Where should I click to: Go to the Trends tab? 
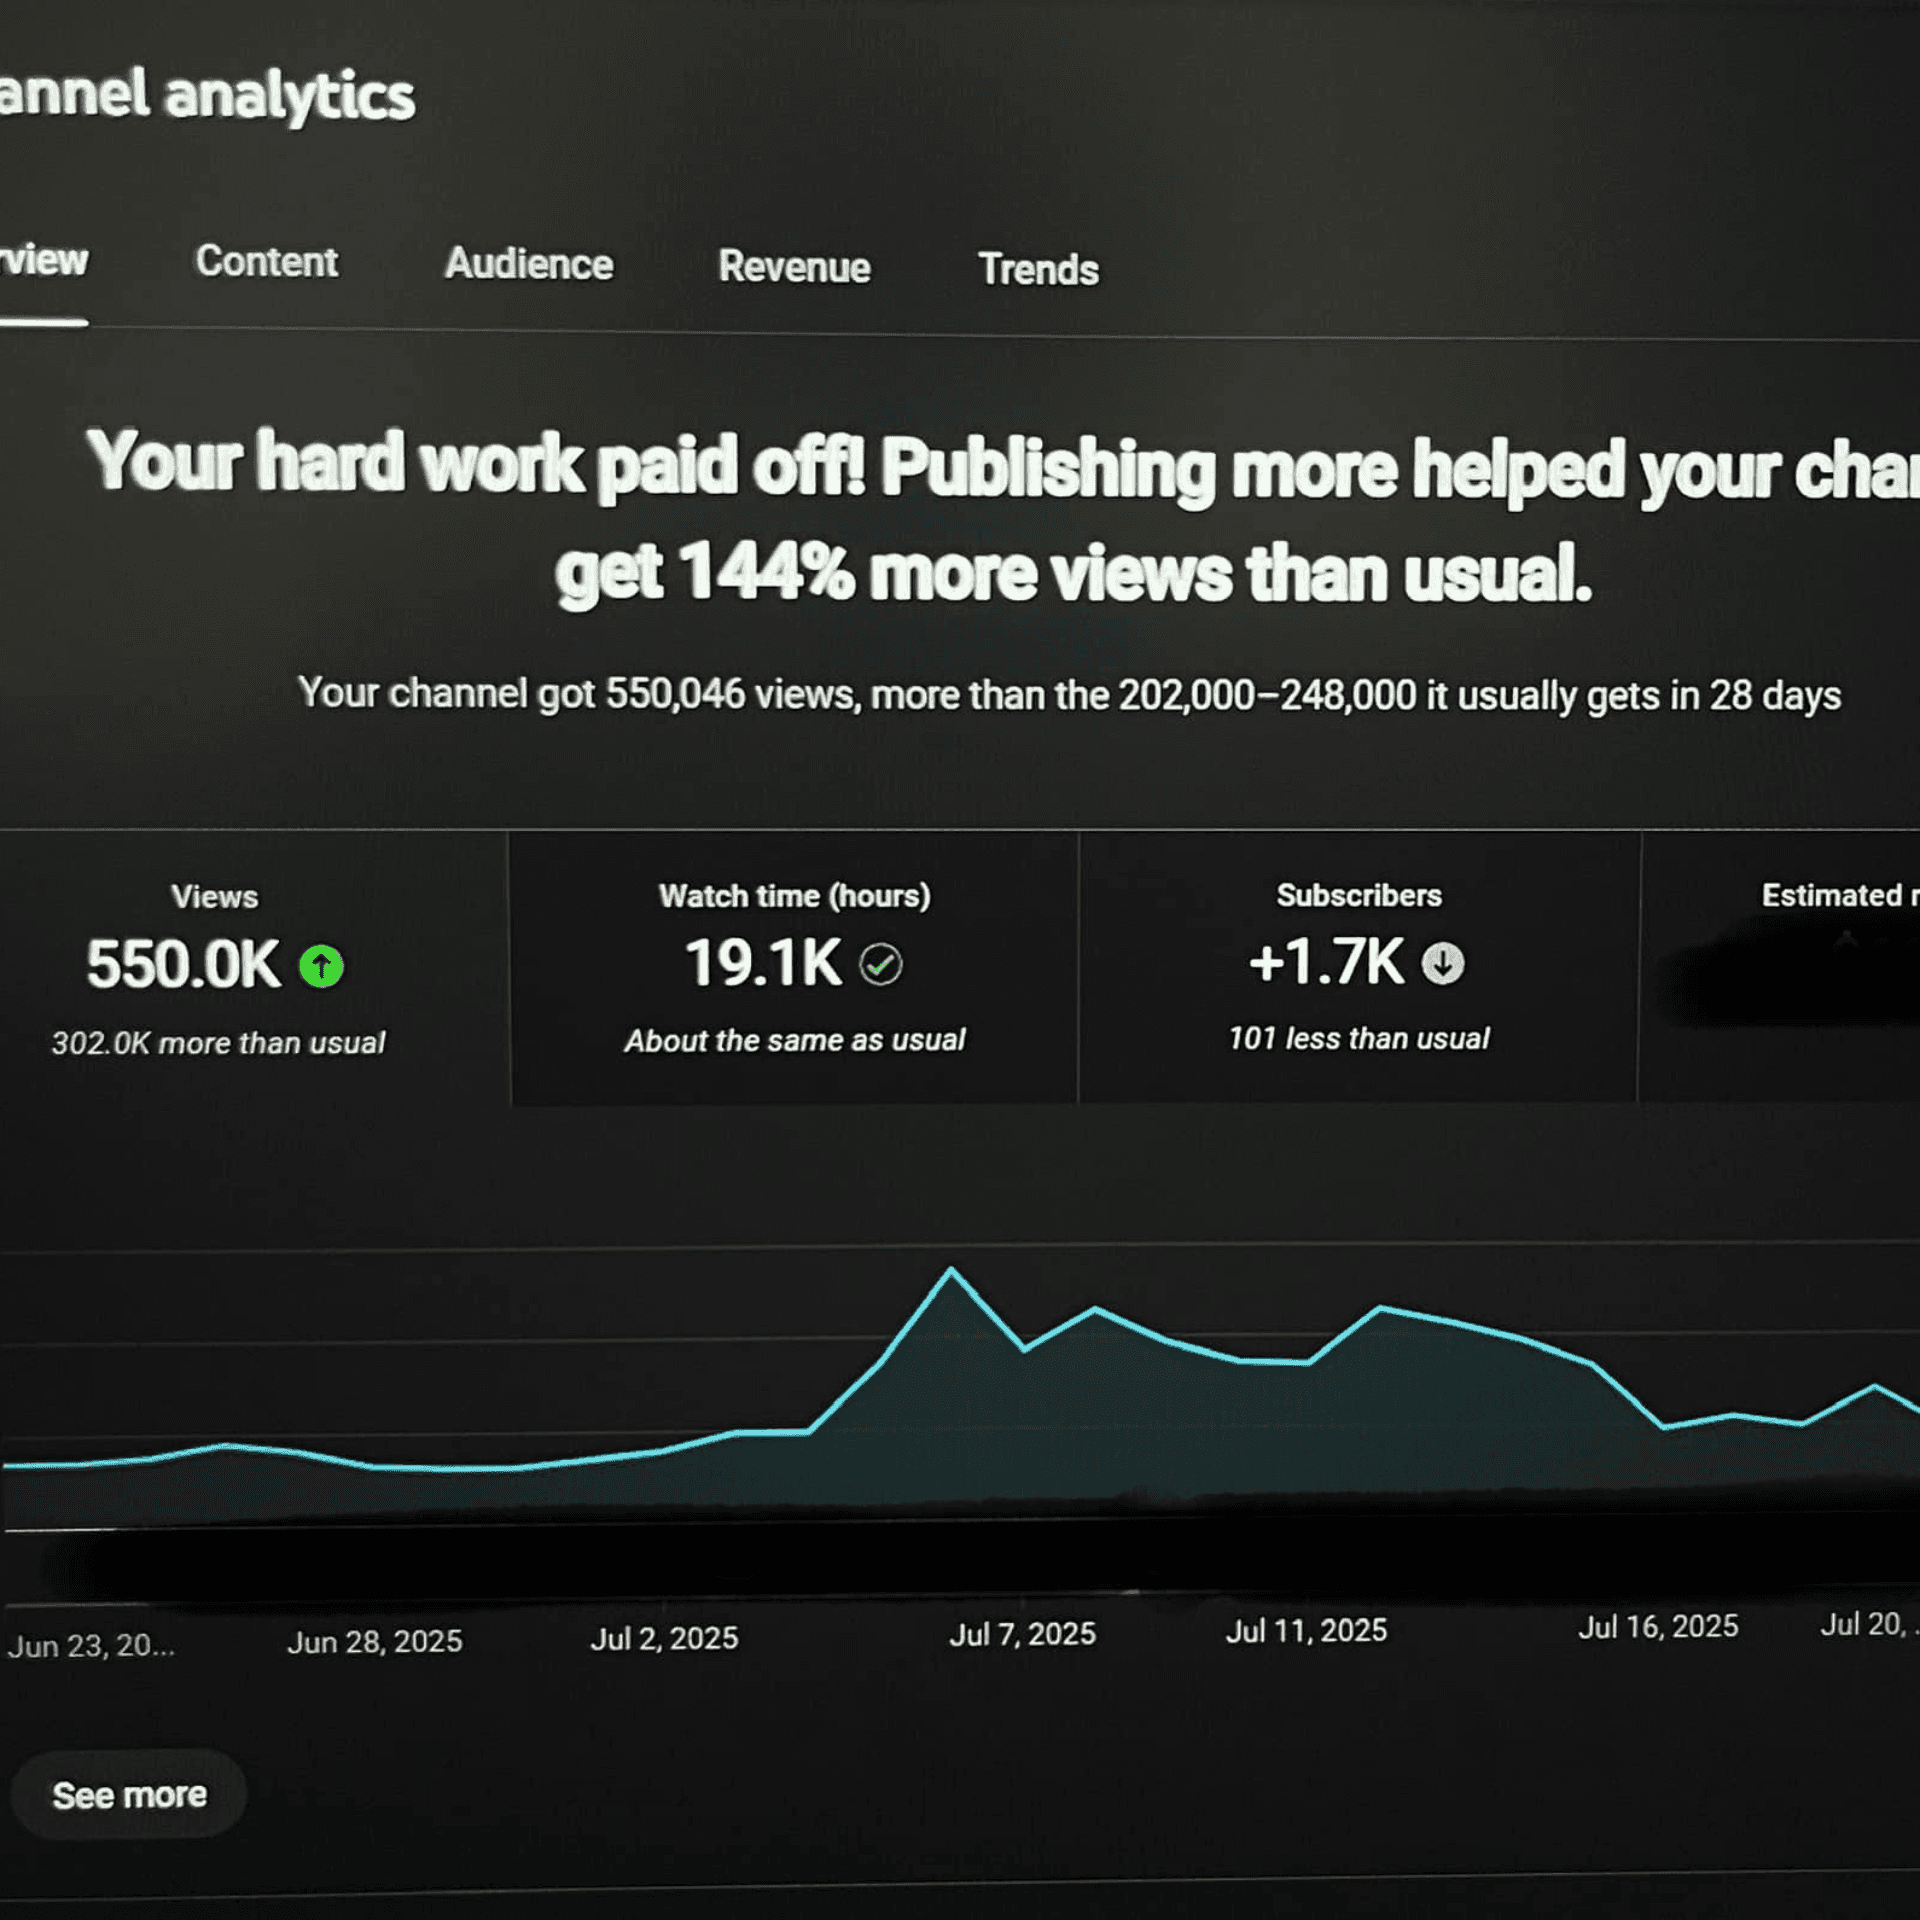pyautogui.click(x=1038, y=269)
